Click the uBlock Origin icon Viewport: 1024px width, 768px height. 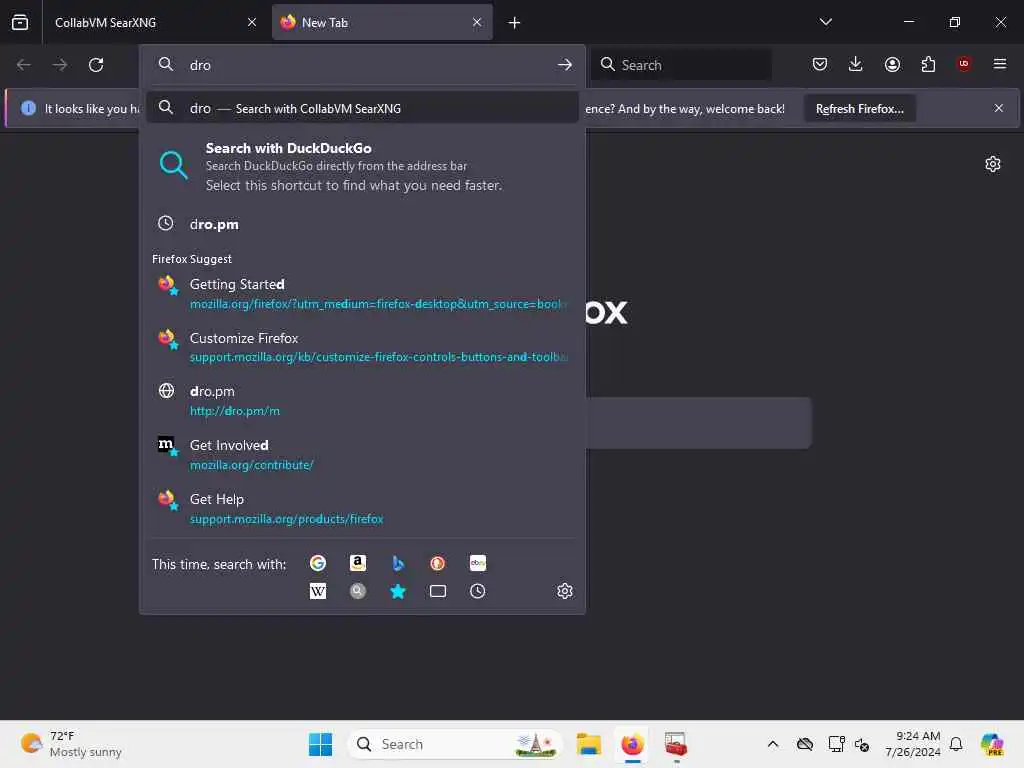964,64
